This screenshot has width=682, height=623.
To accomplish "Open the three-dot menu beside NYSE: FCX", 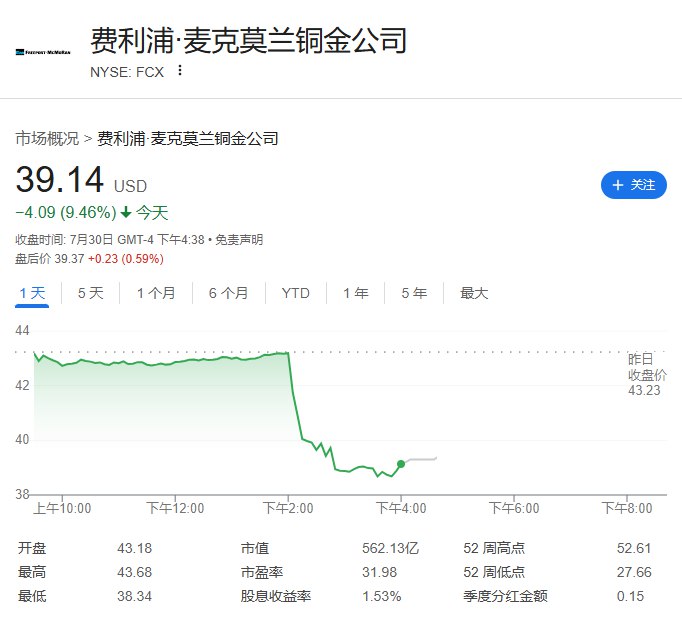I will (x=180, y=70).
